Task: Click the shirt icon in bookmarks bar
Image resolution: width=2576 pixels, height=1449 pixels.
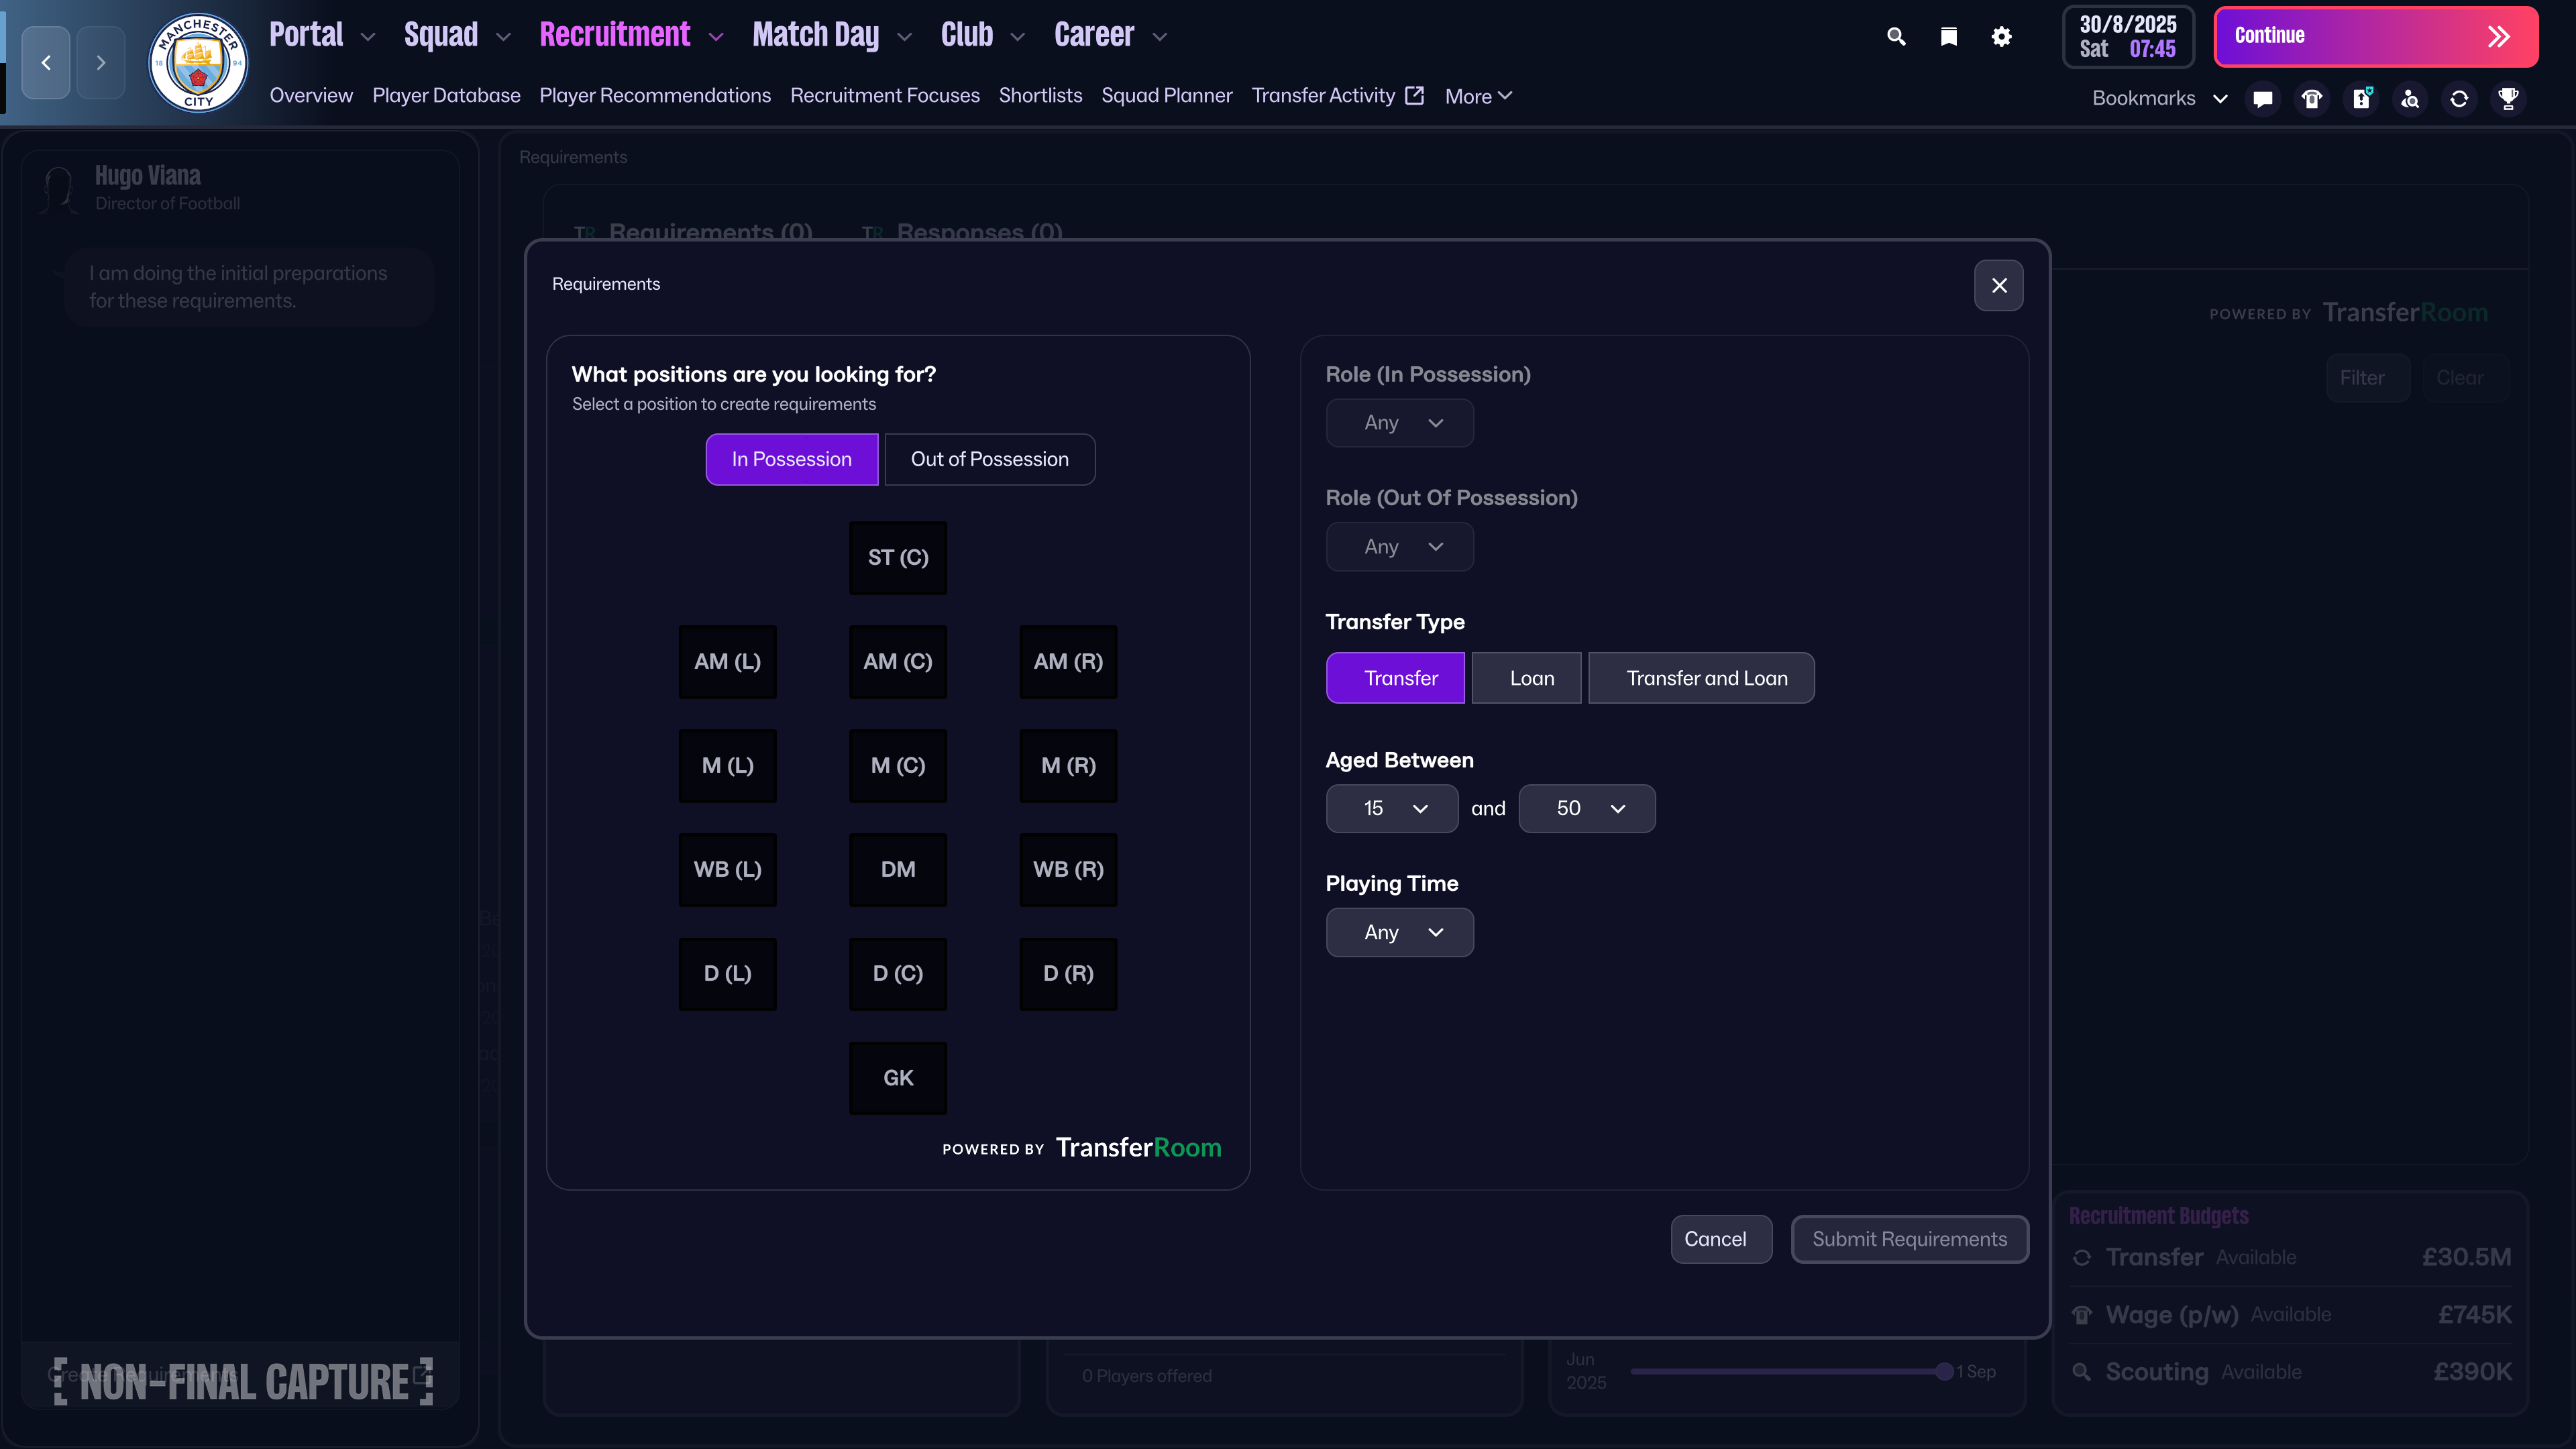Action: 2312,98
